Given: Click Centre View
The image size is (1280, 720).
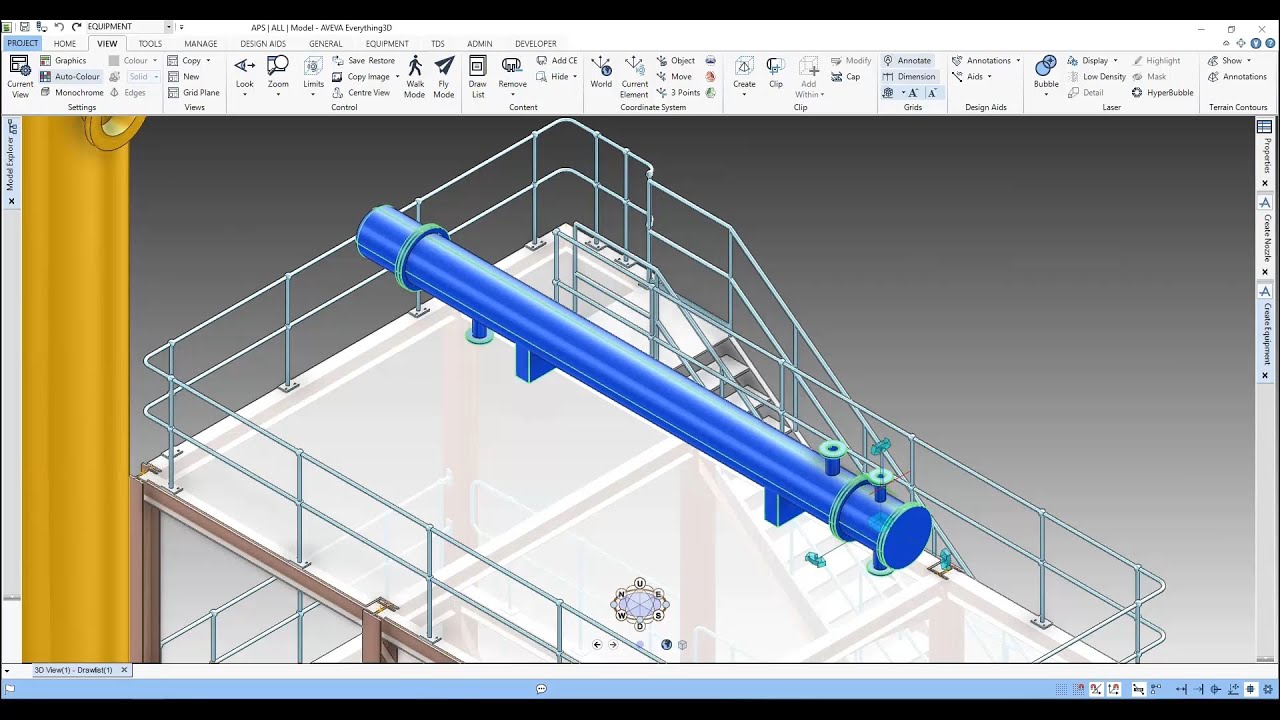Looking at the screenshot, I should click(x=361, y=93).
